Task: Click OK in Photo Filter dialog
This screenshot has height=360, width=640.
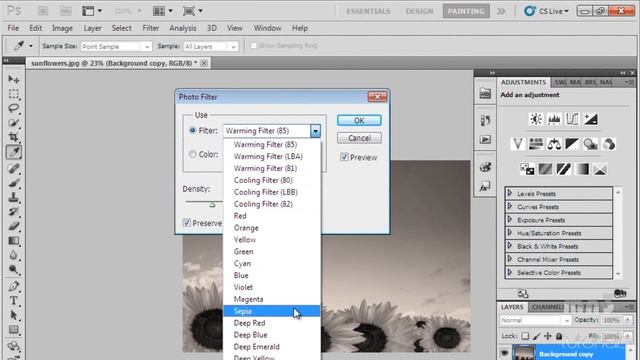Action: [x=359, y=120]
